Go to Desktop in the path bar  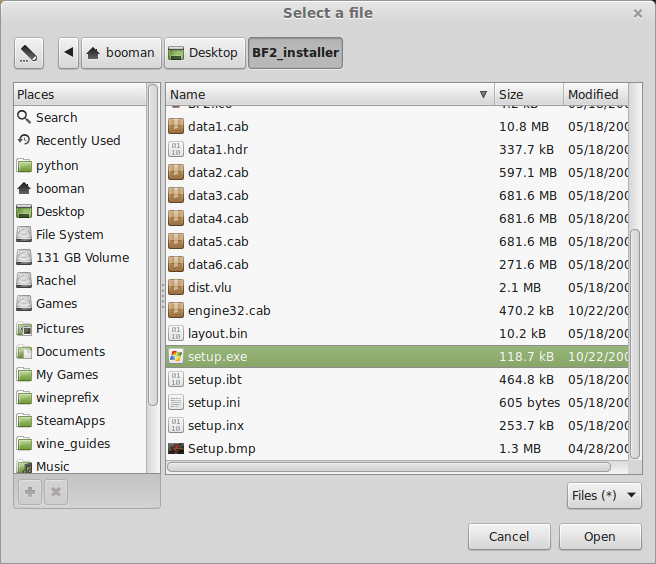tap(205, 53)
